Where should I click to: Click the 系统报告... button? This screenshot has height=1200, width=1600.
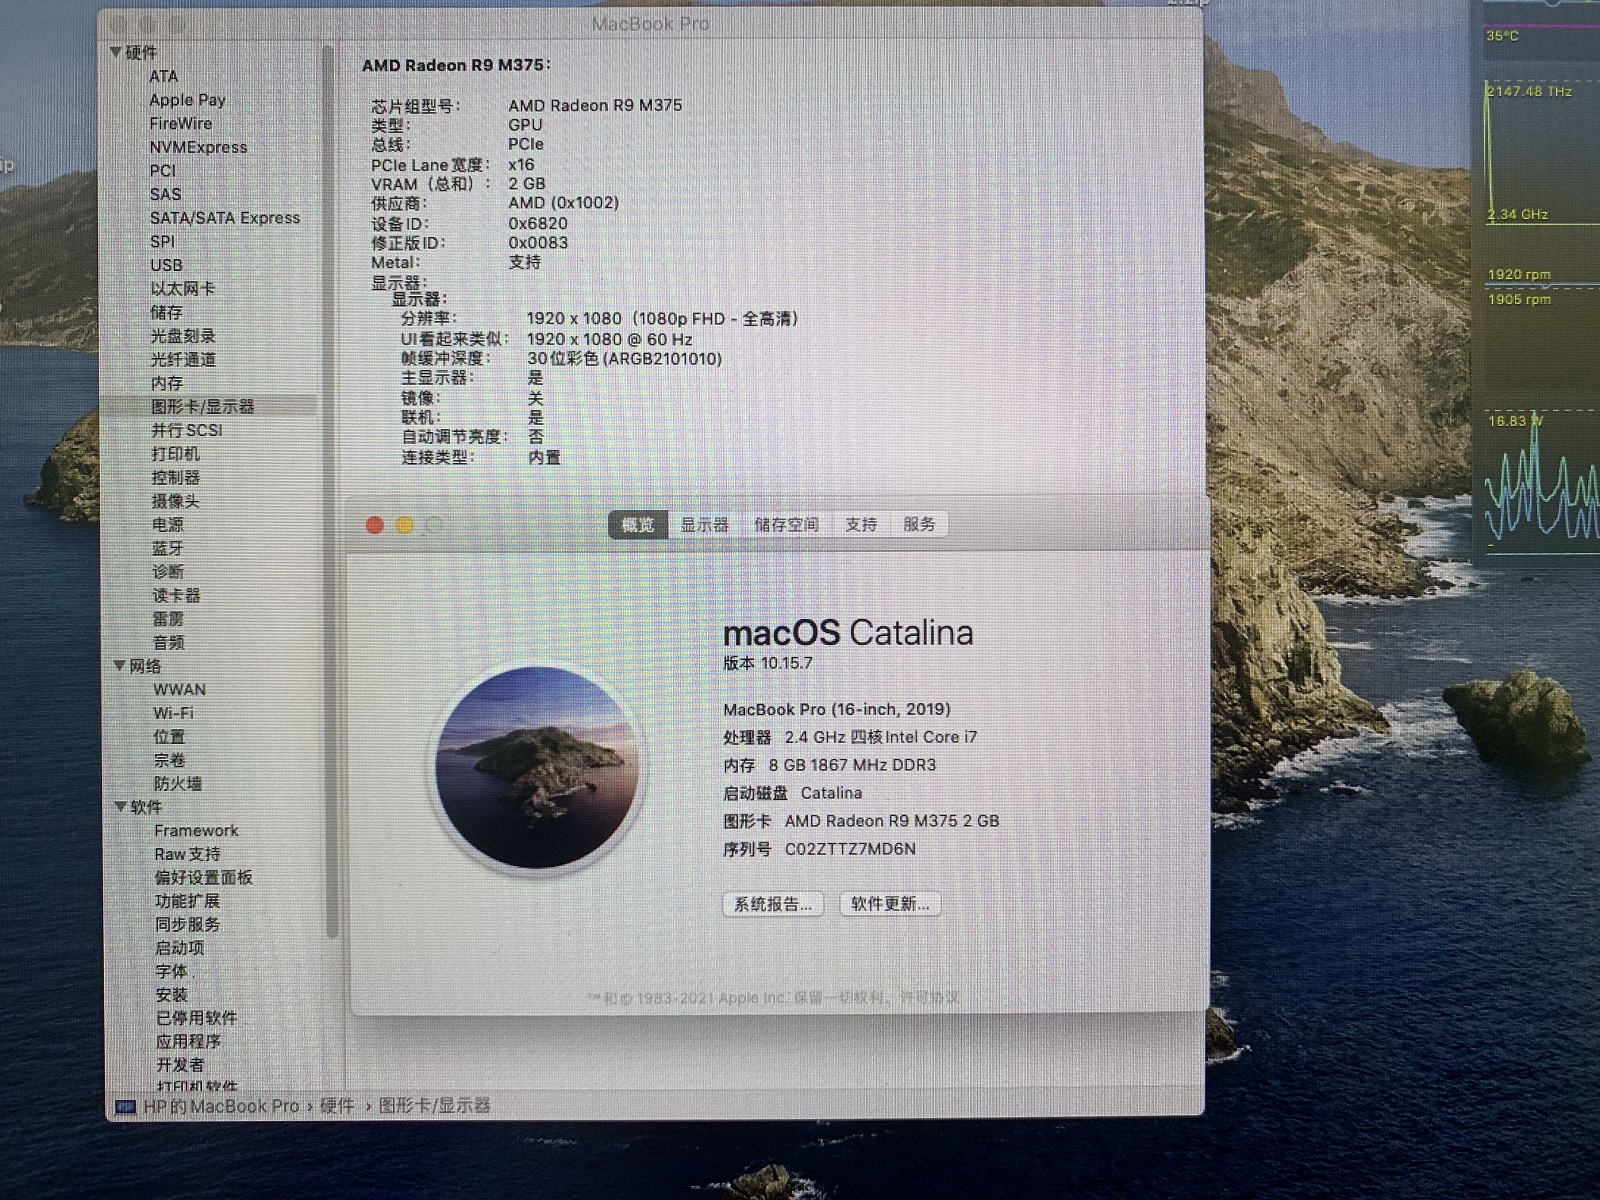(x=773, y=904)
